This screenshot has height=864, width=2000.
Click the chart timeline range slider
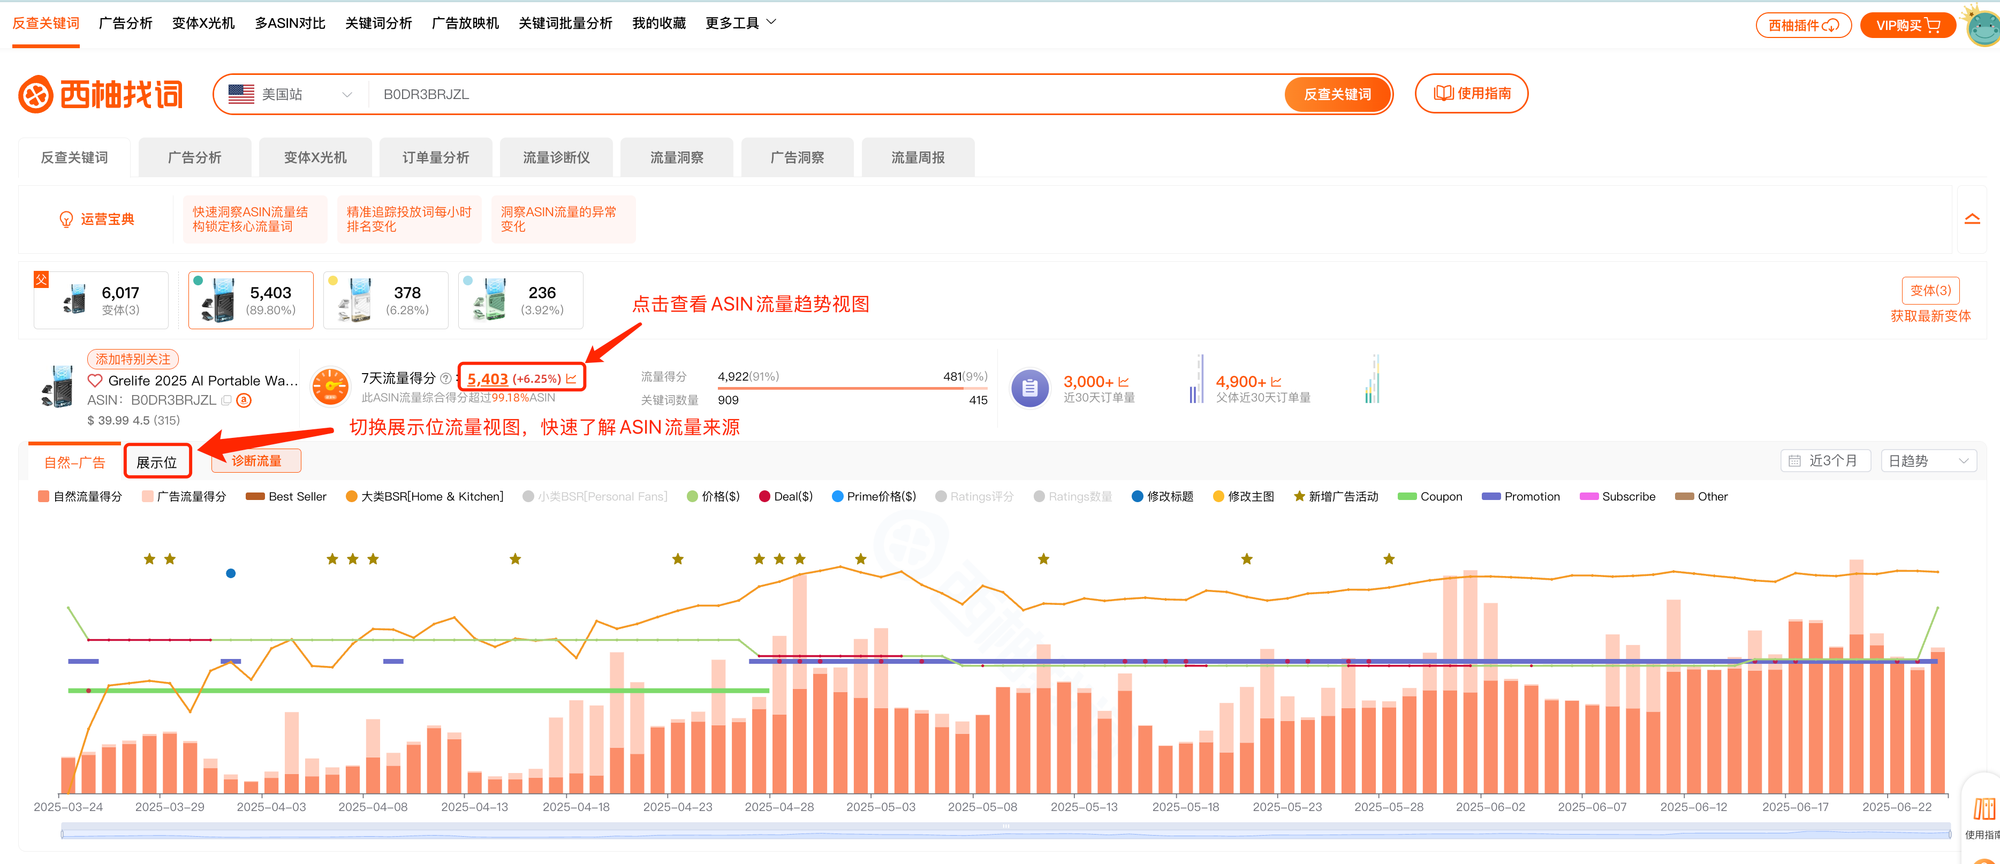coord(1005,831)
